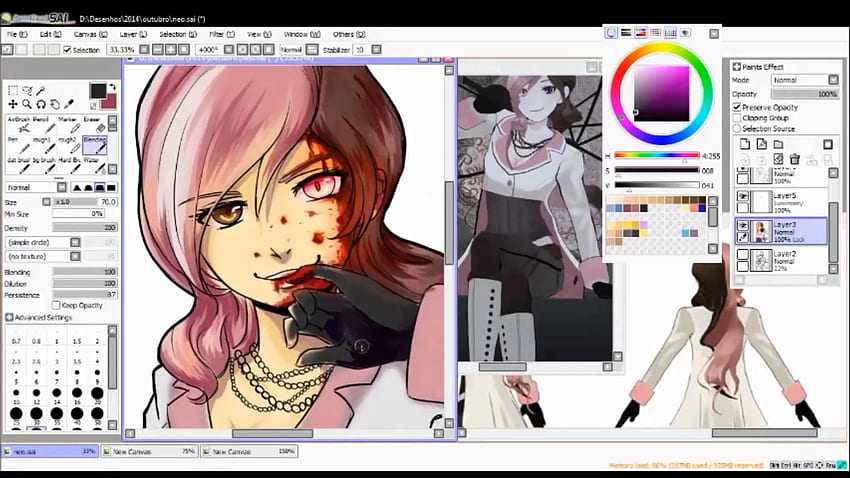Toggle RGB slider panel icon

click(626, 33)
